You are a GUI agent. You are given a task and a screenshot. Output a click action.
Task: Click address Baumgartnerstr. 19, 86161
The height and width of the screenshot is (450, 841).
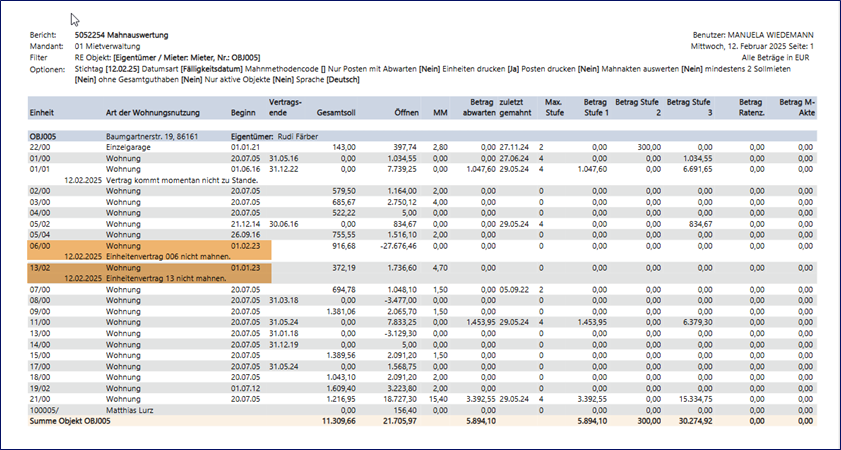pyautogui.click(x=158, y=134)
